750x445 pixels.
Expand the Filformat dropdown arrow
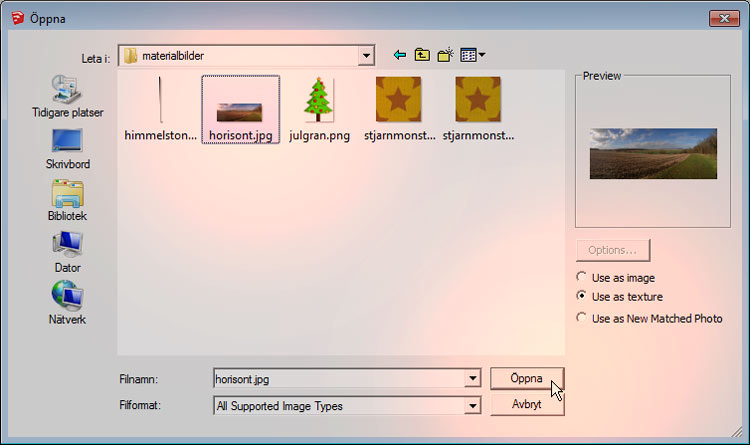473,406
